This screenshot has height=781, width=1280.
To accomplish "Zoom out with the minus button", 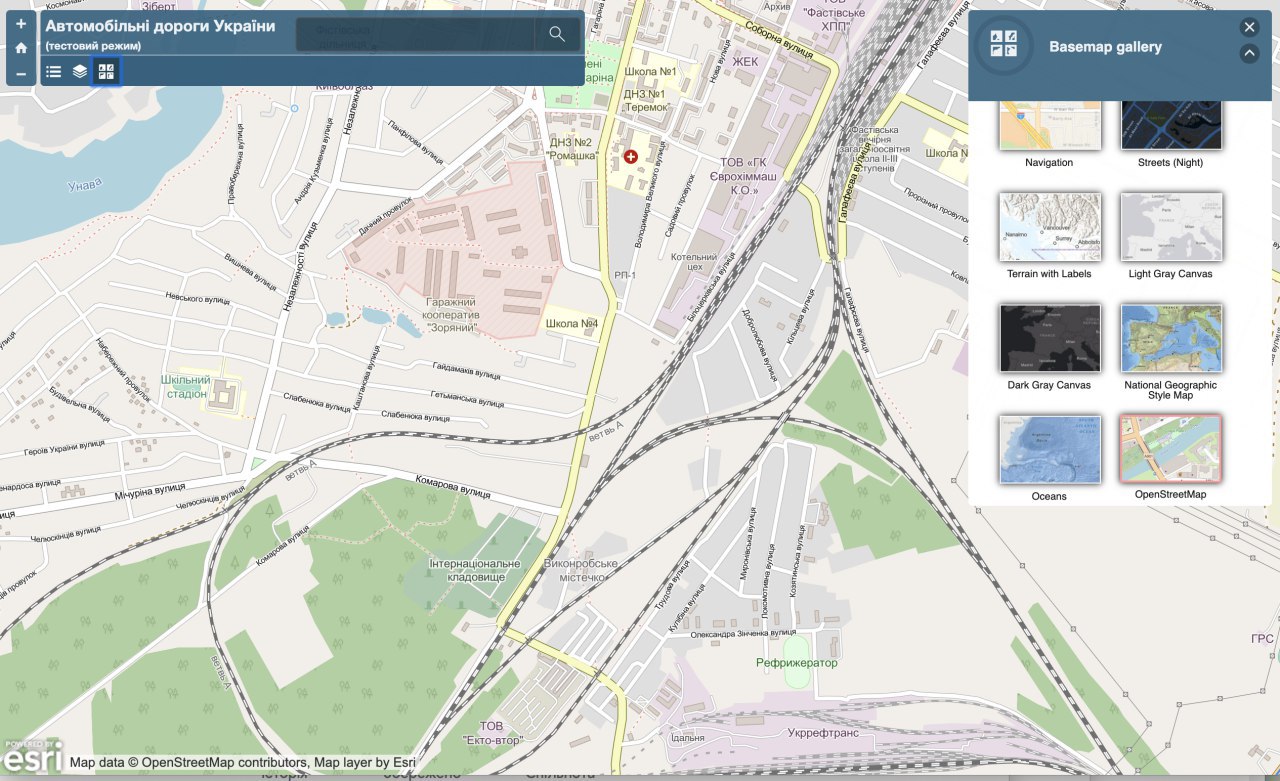I will [x=21, y=74].
